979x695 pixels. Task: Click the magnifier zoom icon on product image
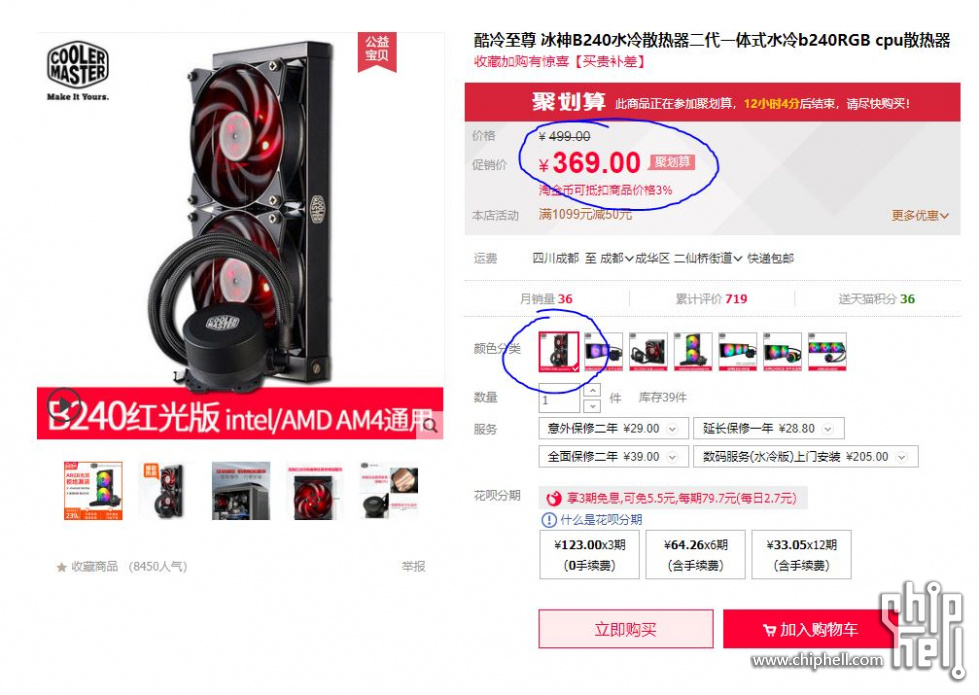tap(430, 425)
